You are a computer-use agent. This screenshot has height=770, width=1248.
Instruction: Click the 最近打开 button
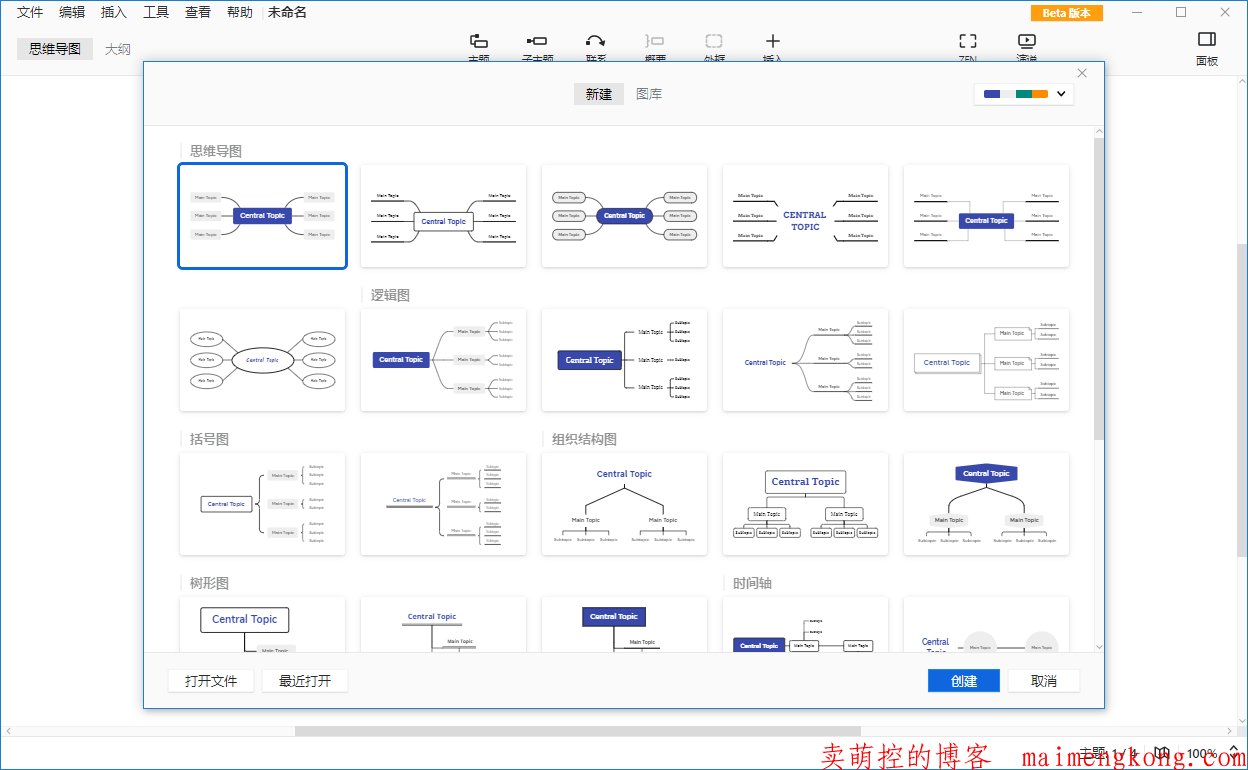[304, 681]
